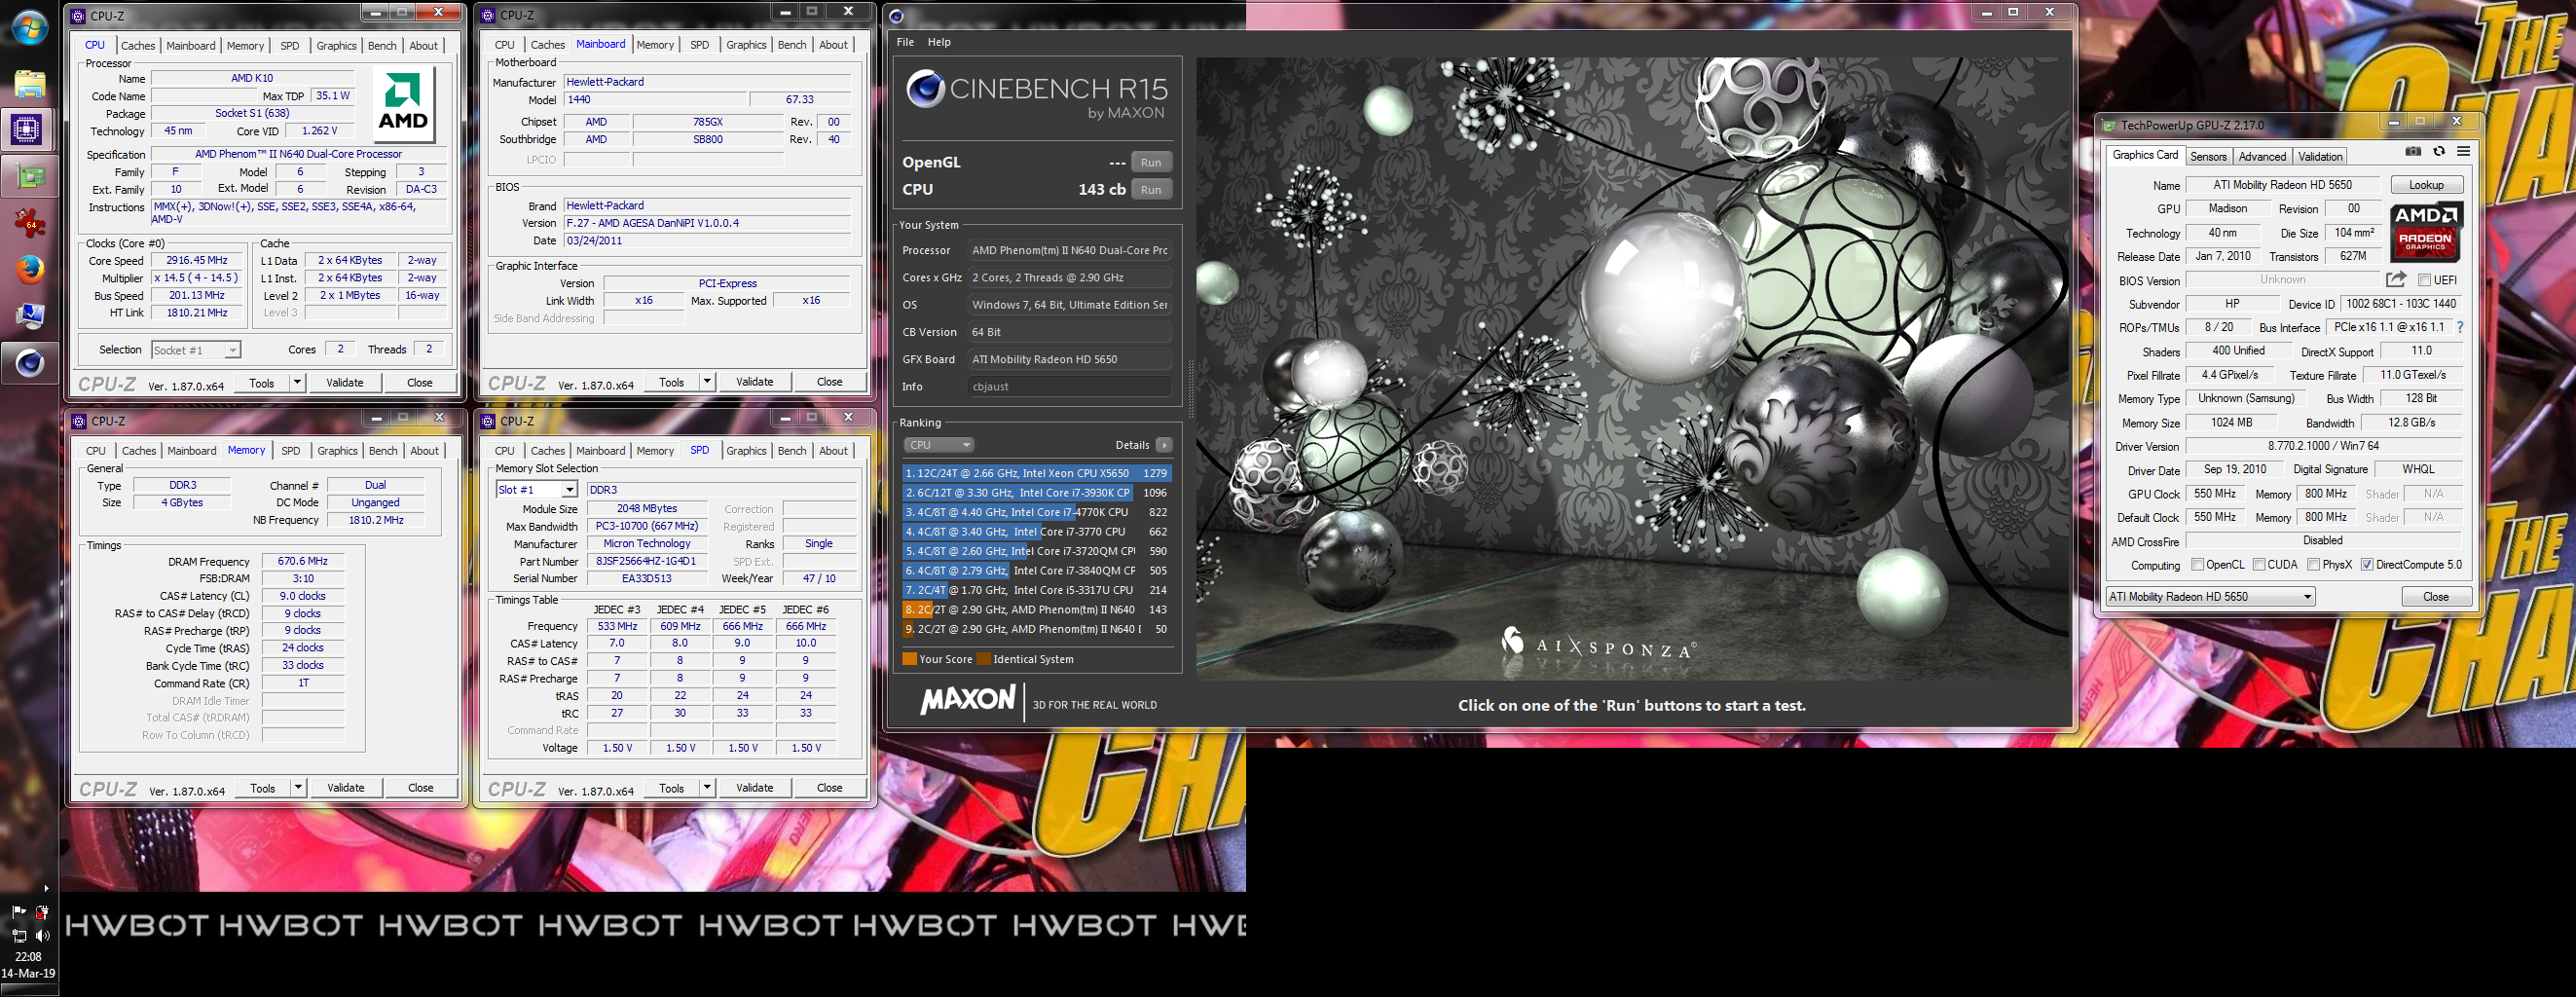Open the volume speaker tray icon

[x=42, y=936]
